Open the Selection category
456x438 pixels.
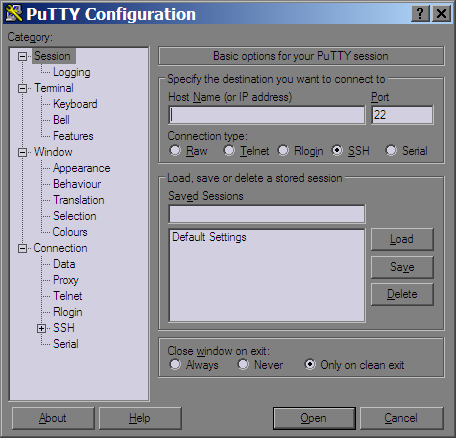(x=75, y=216)
